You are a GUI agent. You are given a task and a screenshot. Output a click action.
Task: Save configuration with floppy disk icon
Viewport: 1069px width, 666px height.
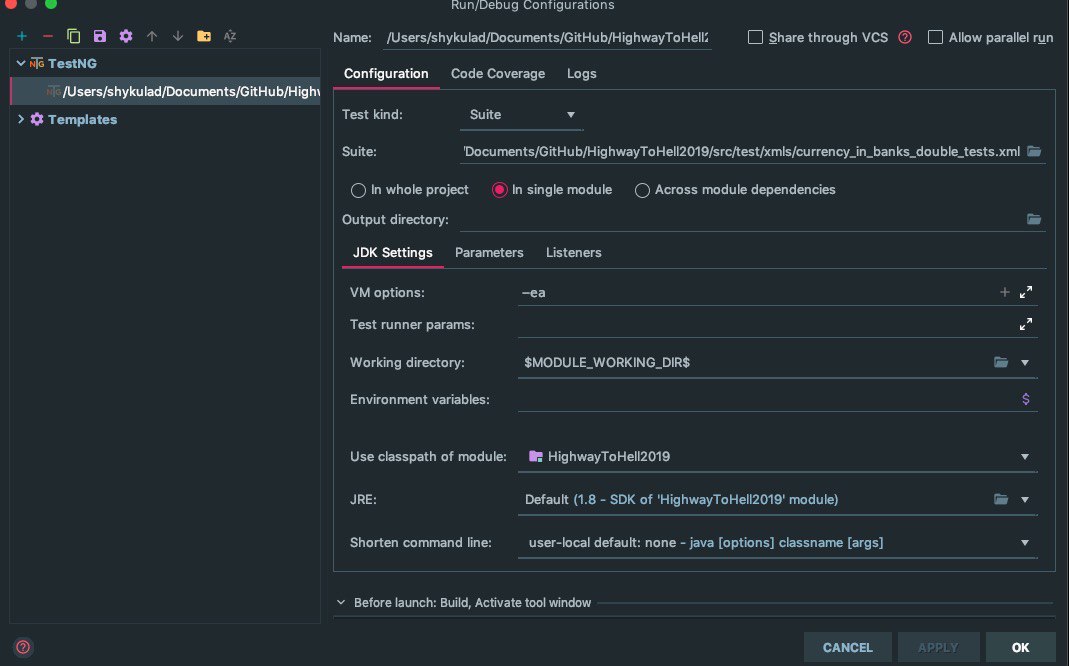pos(100,36)
